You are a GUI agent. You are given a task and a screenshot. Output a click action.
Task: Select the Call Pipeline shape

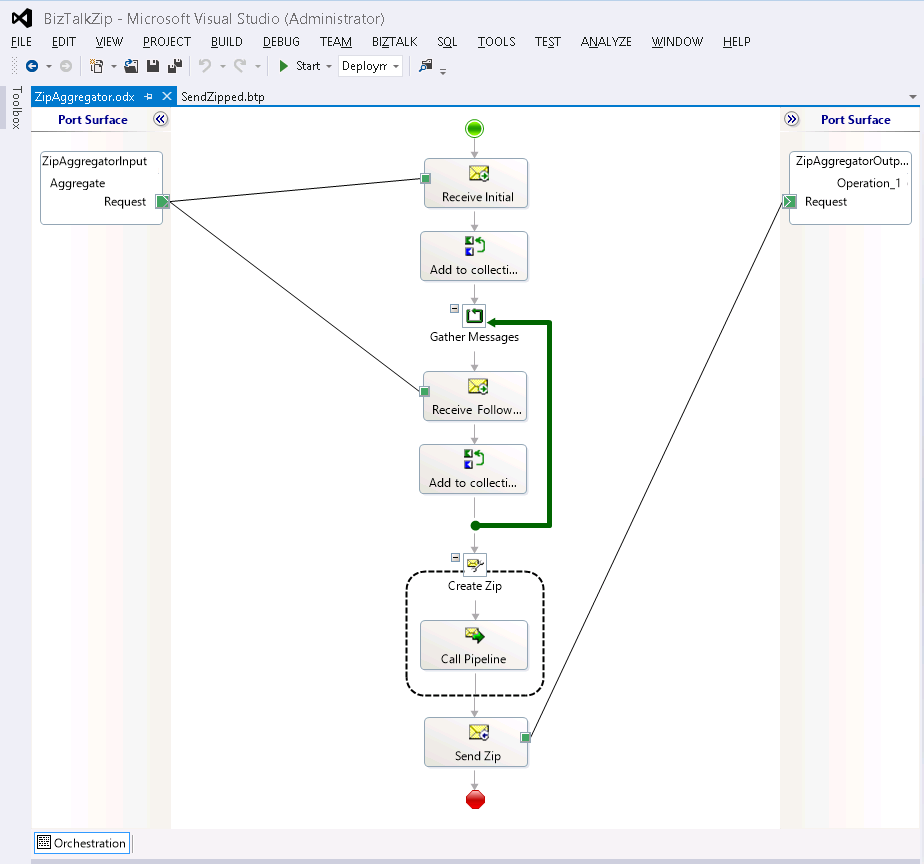pos(474,645)
